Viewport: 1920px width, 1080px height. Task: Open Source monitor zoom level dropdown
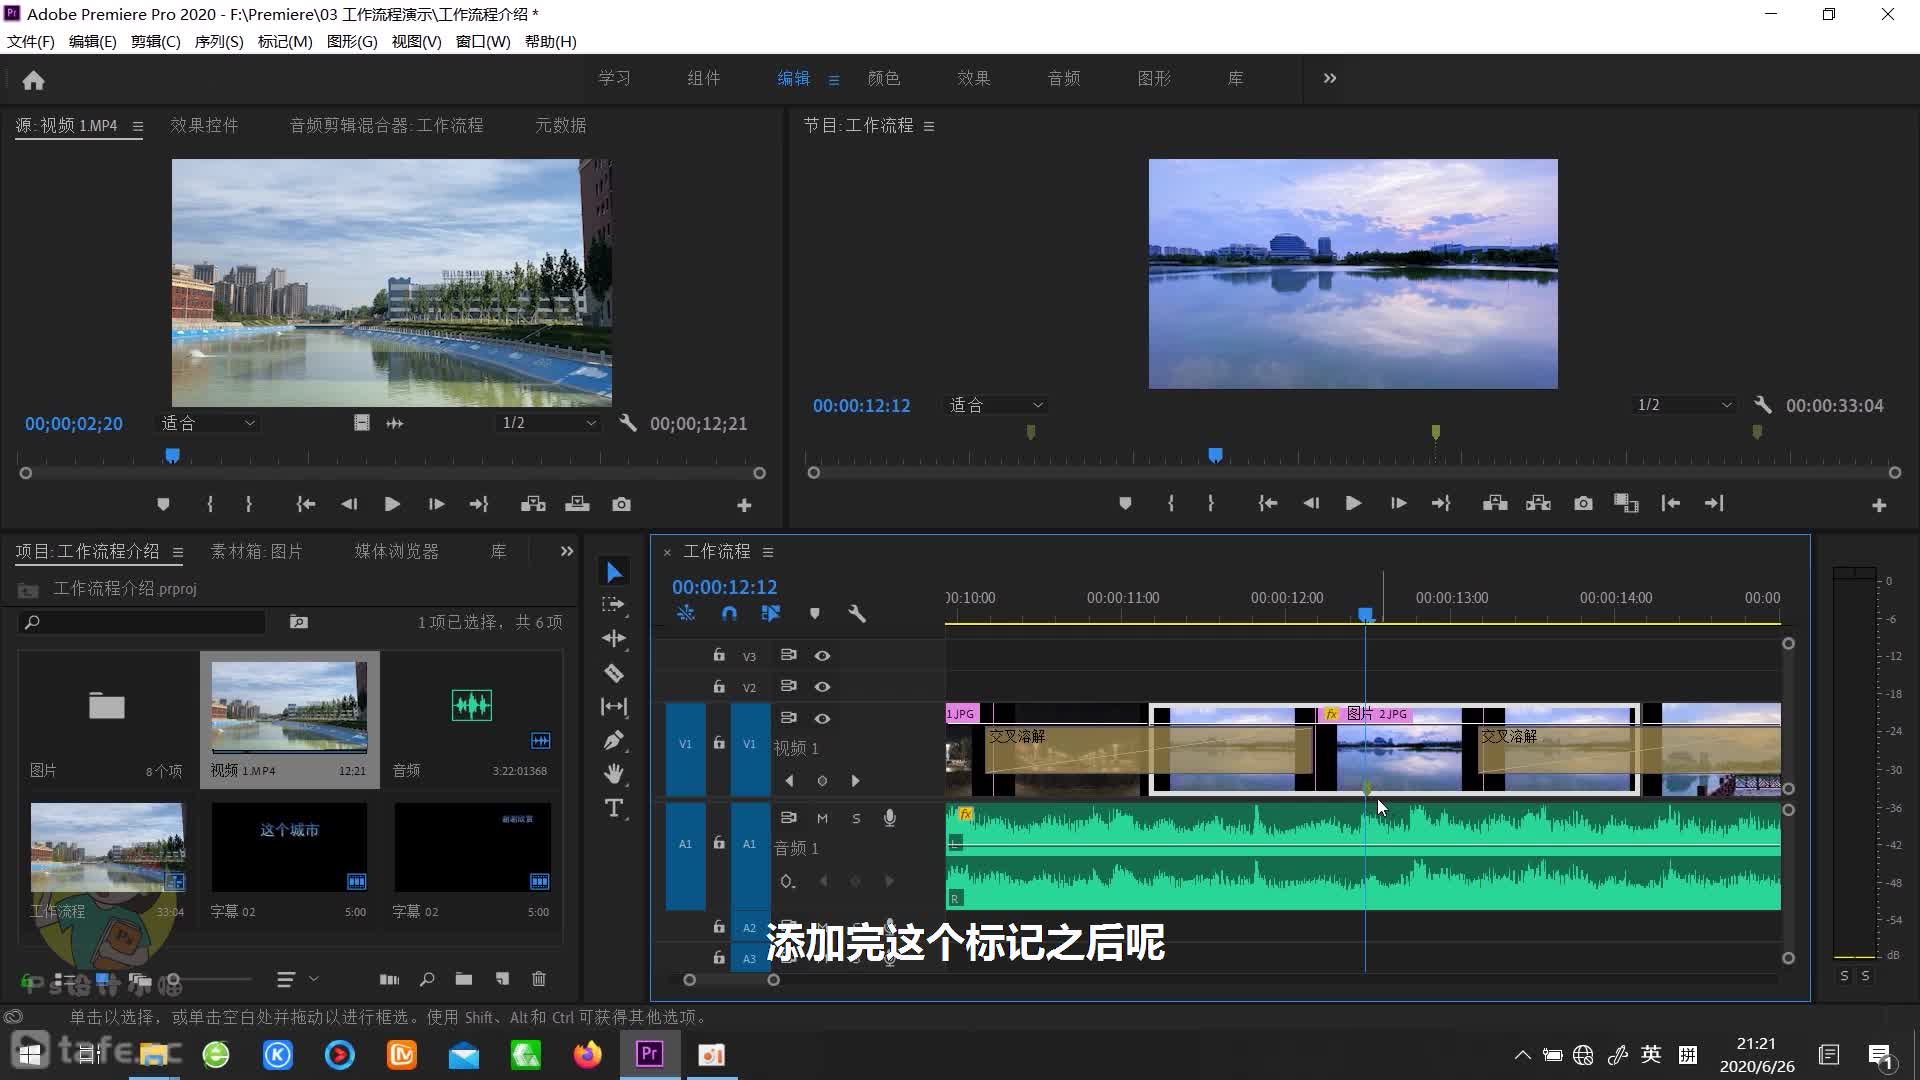(x=208, y=423)
